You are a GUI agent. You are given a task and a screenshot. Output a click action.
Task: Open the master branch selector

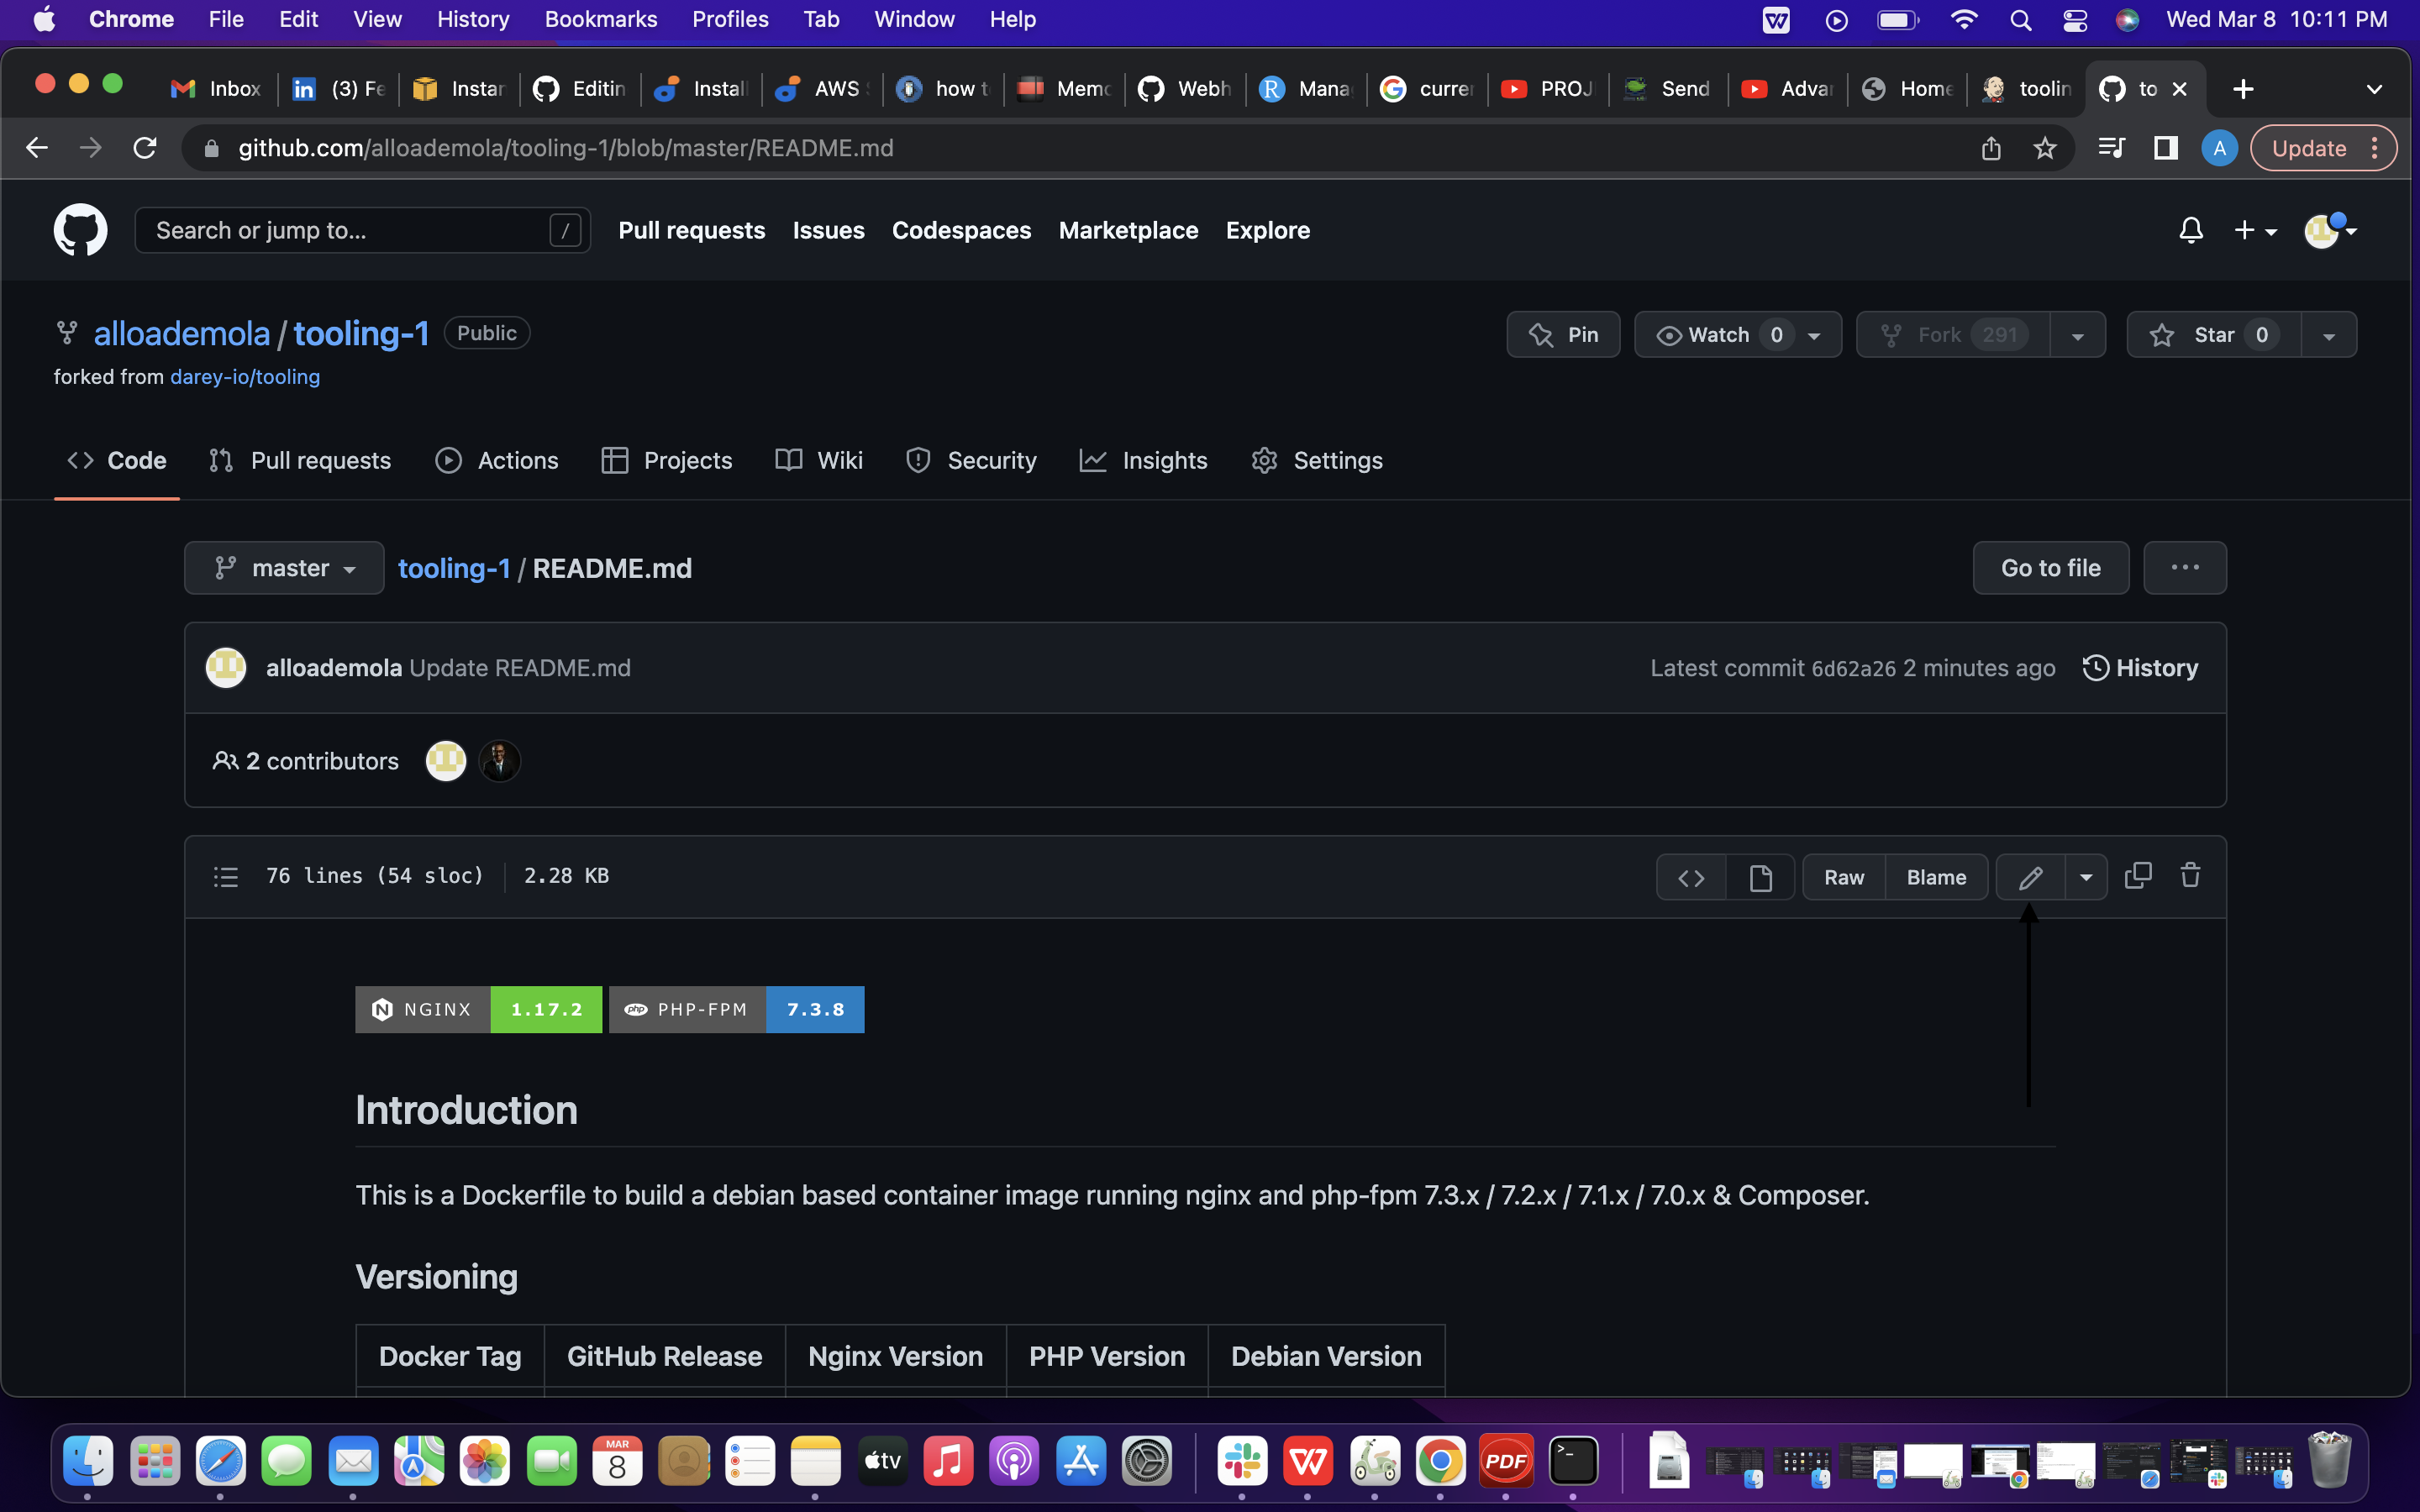pos(284,567)
